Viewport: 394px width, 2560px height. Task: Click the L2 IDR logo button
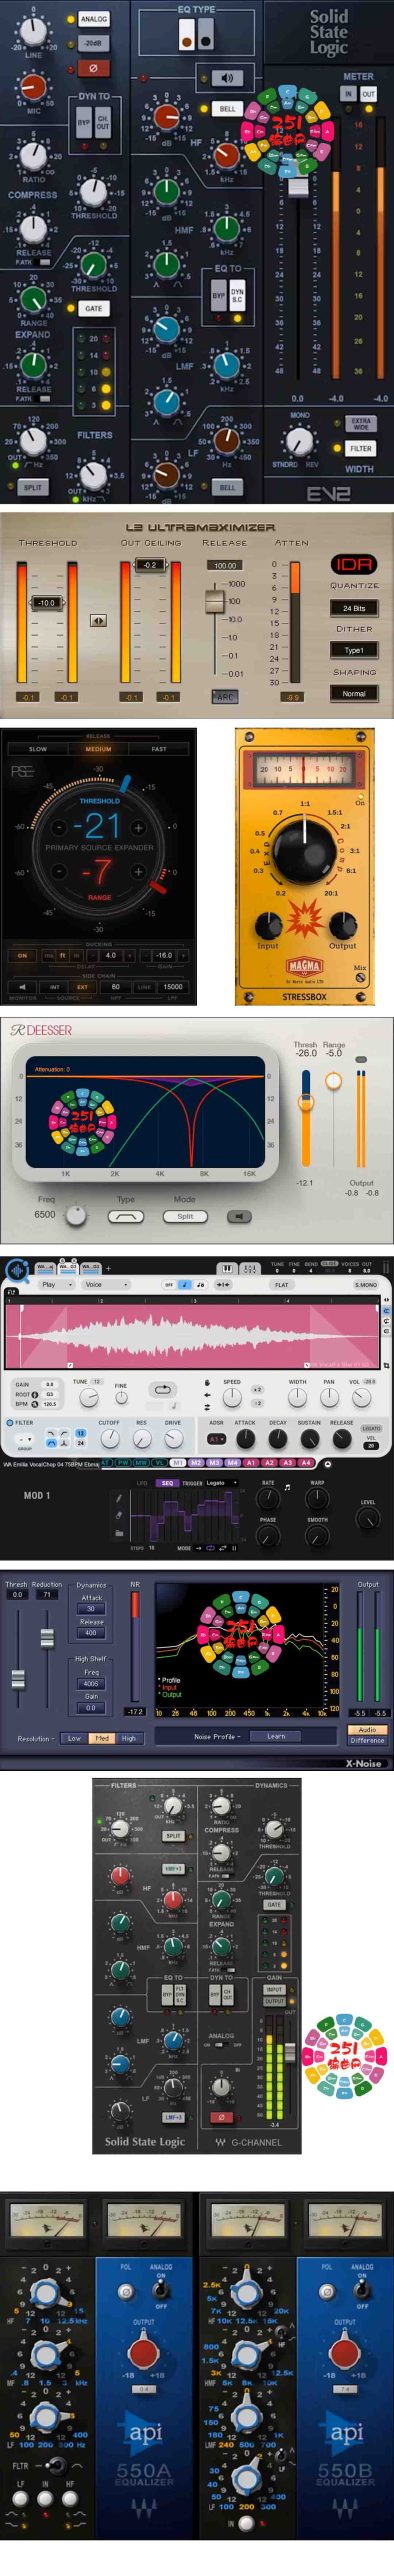(x=353, y=564)
